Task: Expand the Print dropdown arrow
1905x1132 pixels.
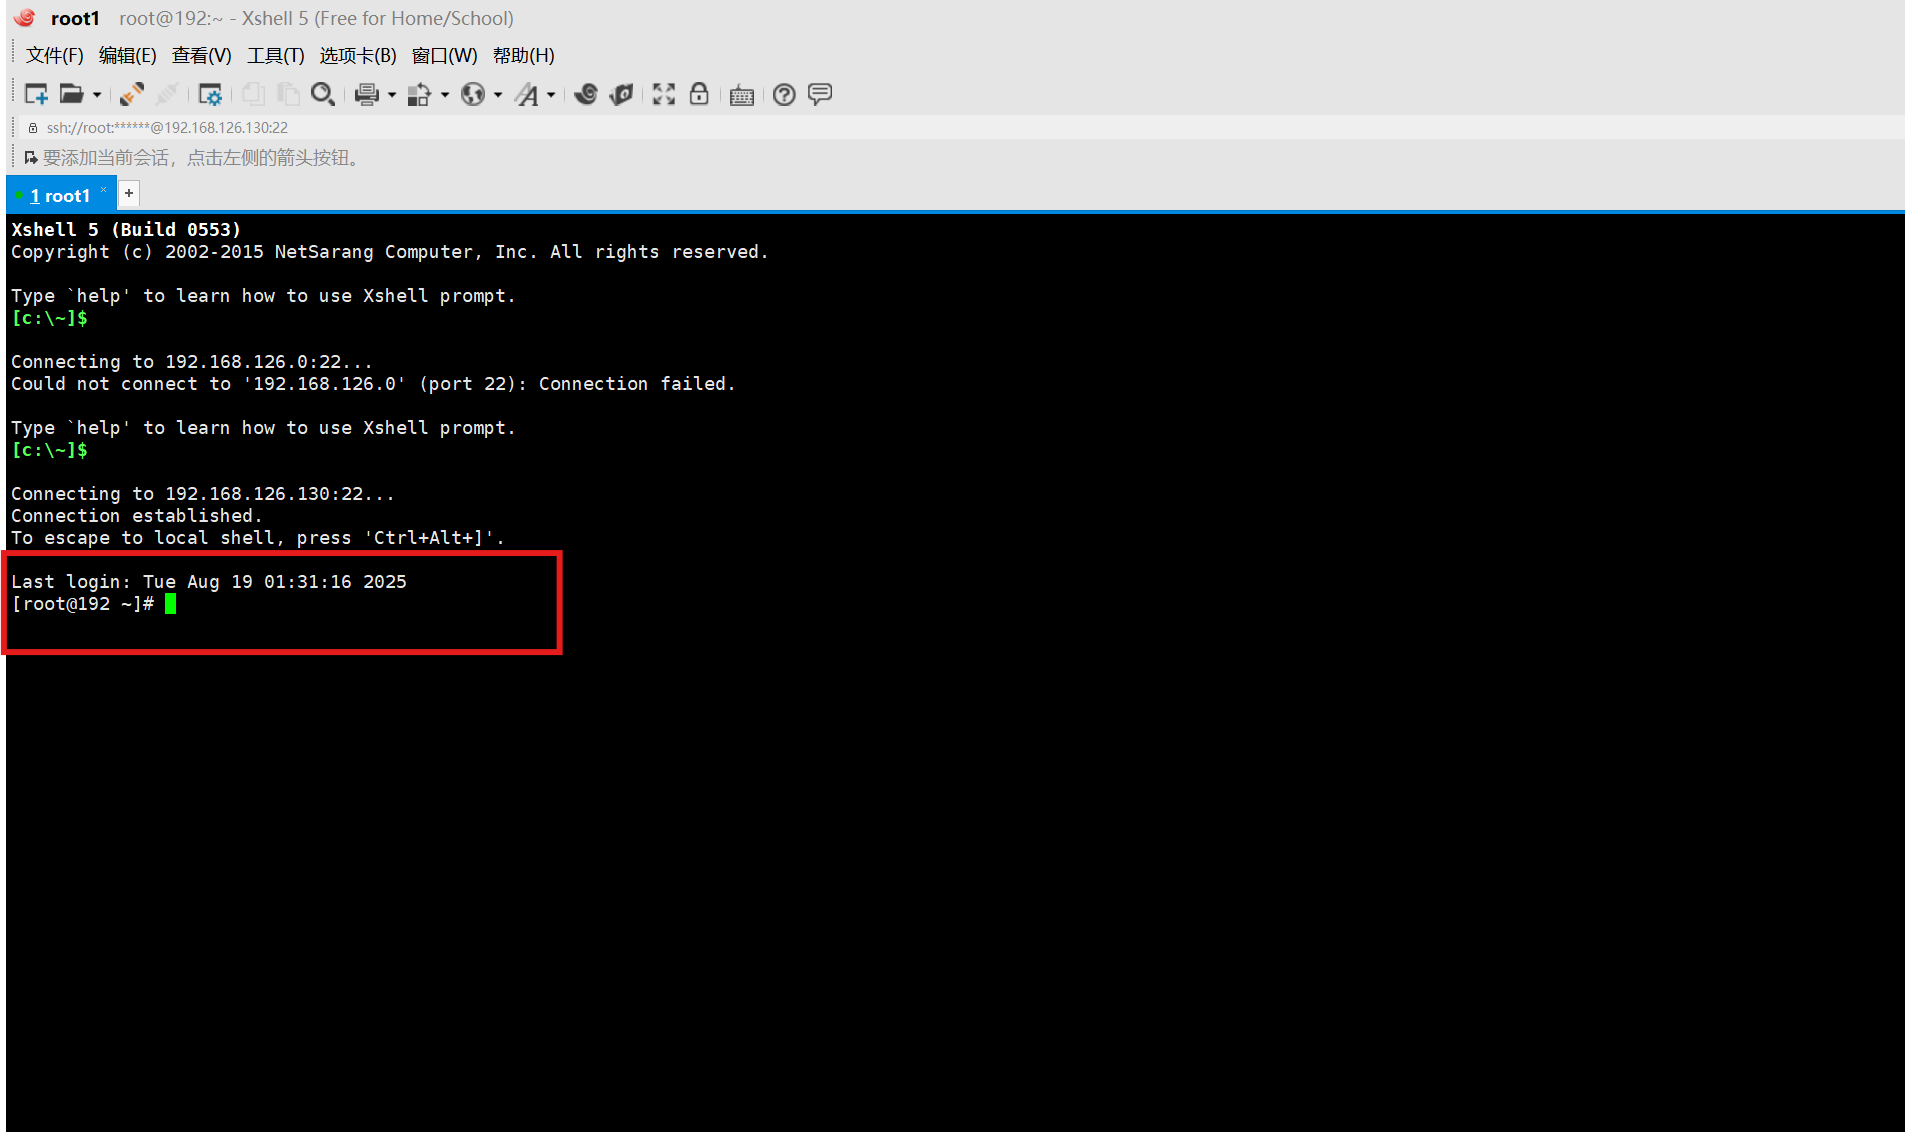Action: pos(392,95)
